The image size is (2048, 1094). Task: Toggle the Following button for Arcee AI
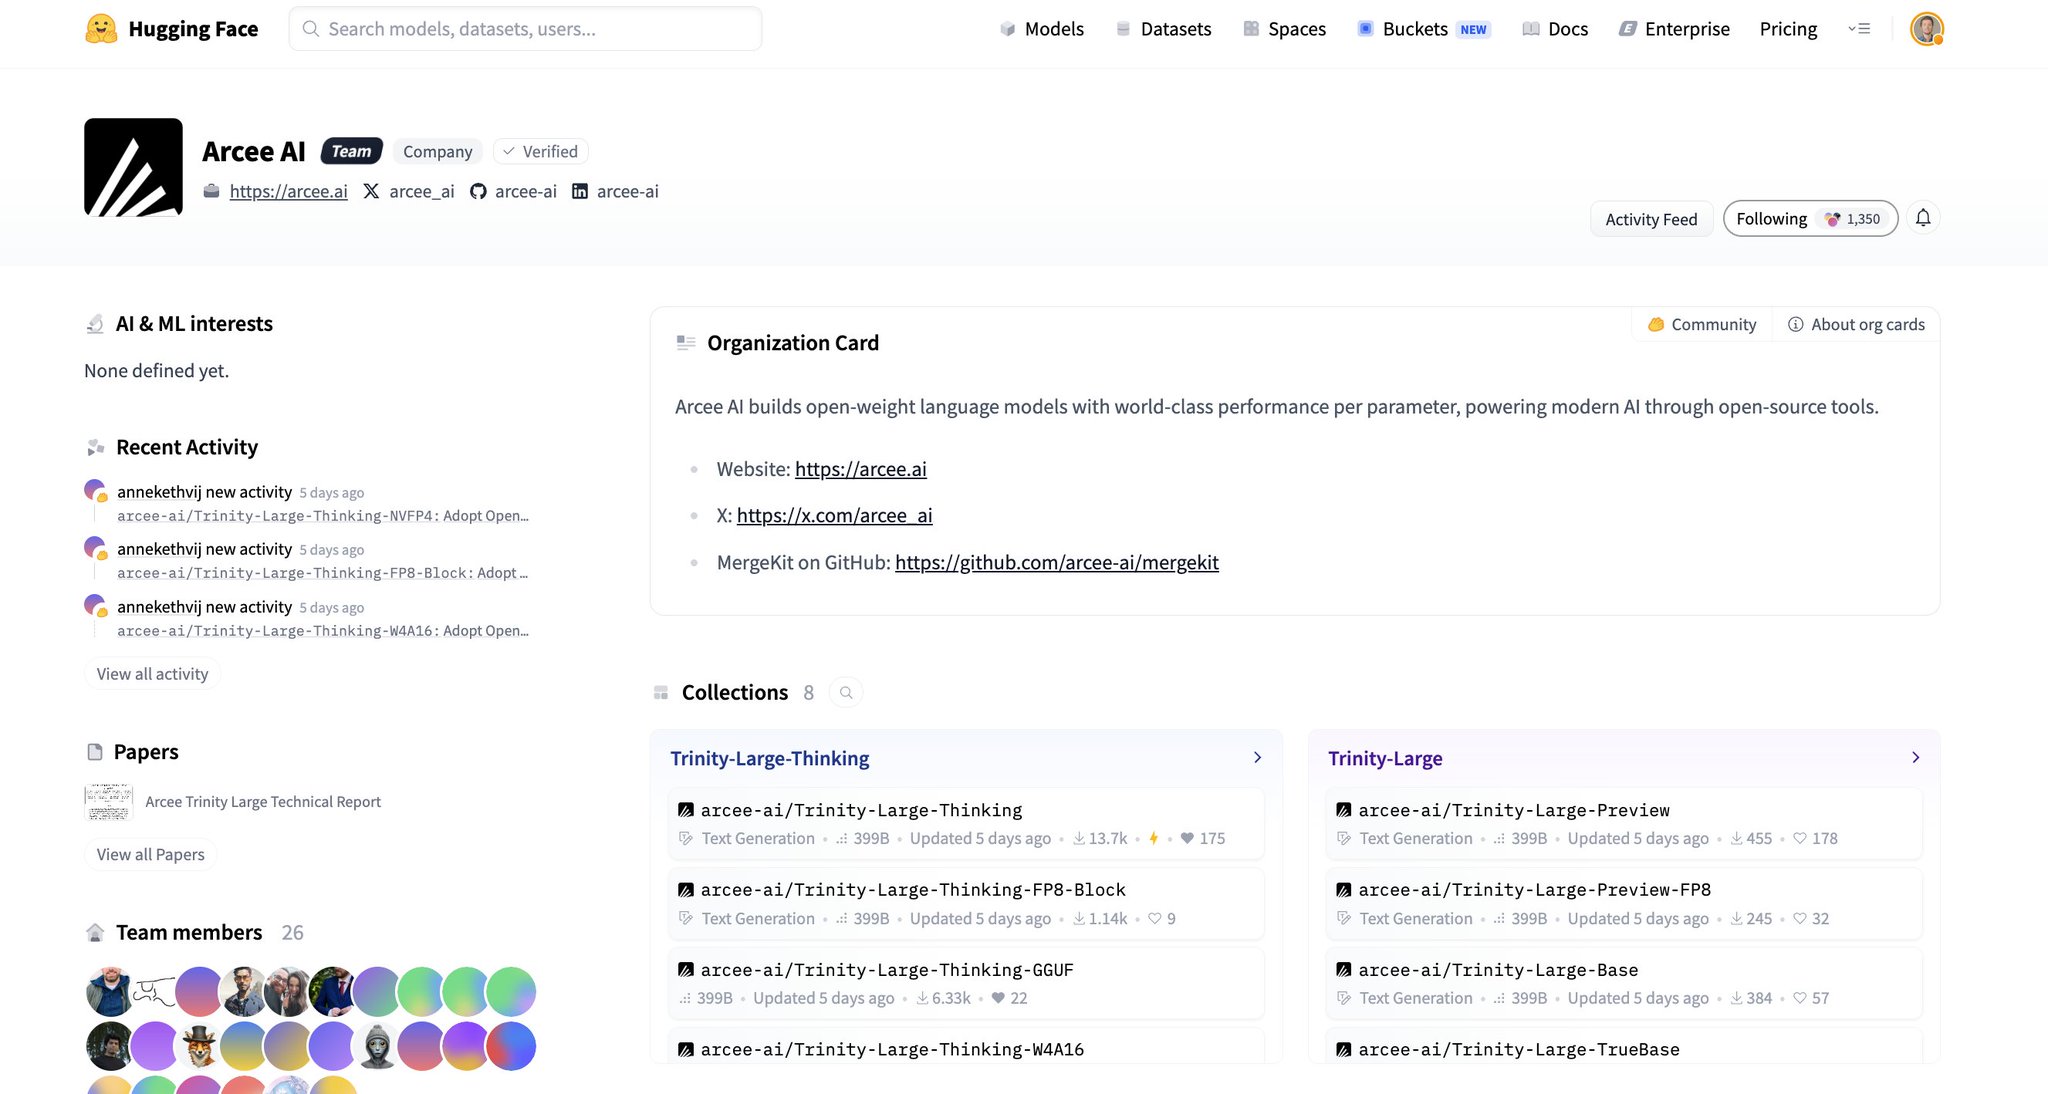[1810, 218]
